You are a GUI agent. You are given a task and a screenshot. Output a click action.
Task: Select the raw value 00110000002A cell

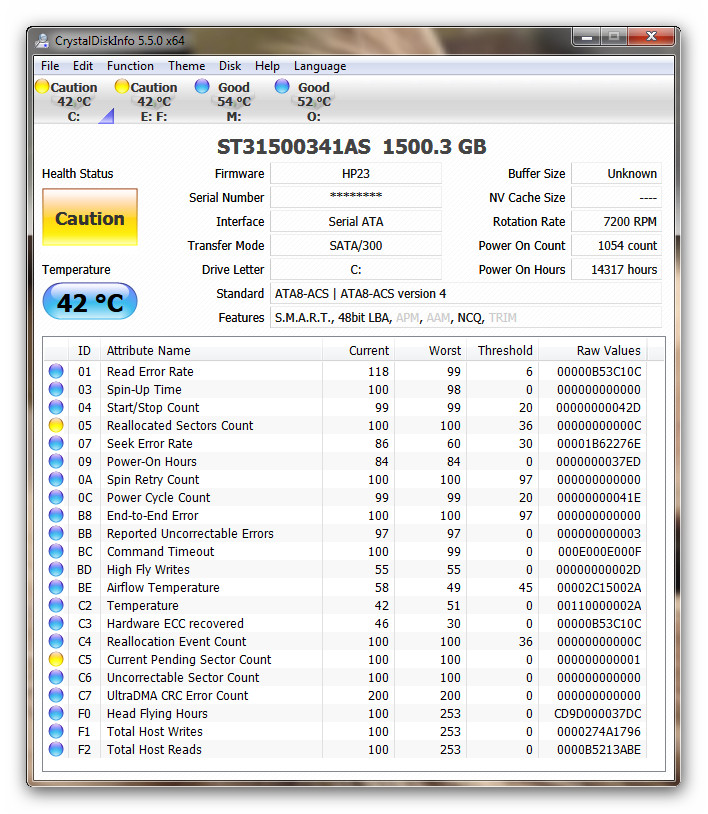click(x=599, y=605)
